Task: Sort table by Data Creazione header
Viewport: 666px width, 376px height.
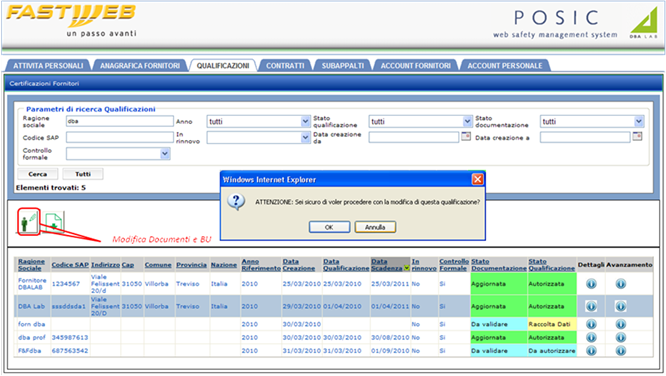Action: click(299, 265)
